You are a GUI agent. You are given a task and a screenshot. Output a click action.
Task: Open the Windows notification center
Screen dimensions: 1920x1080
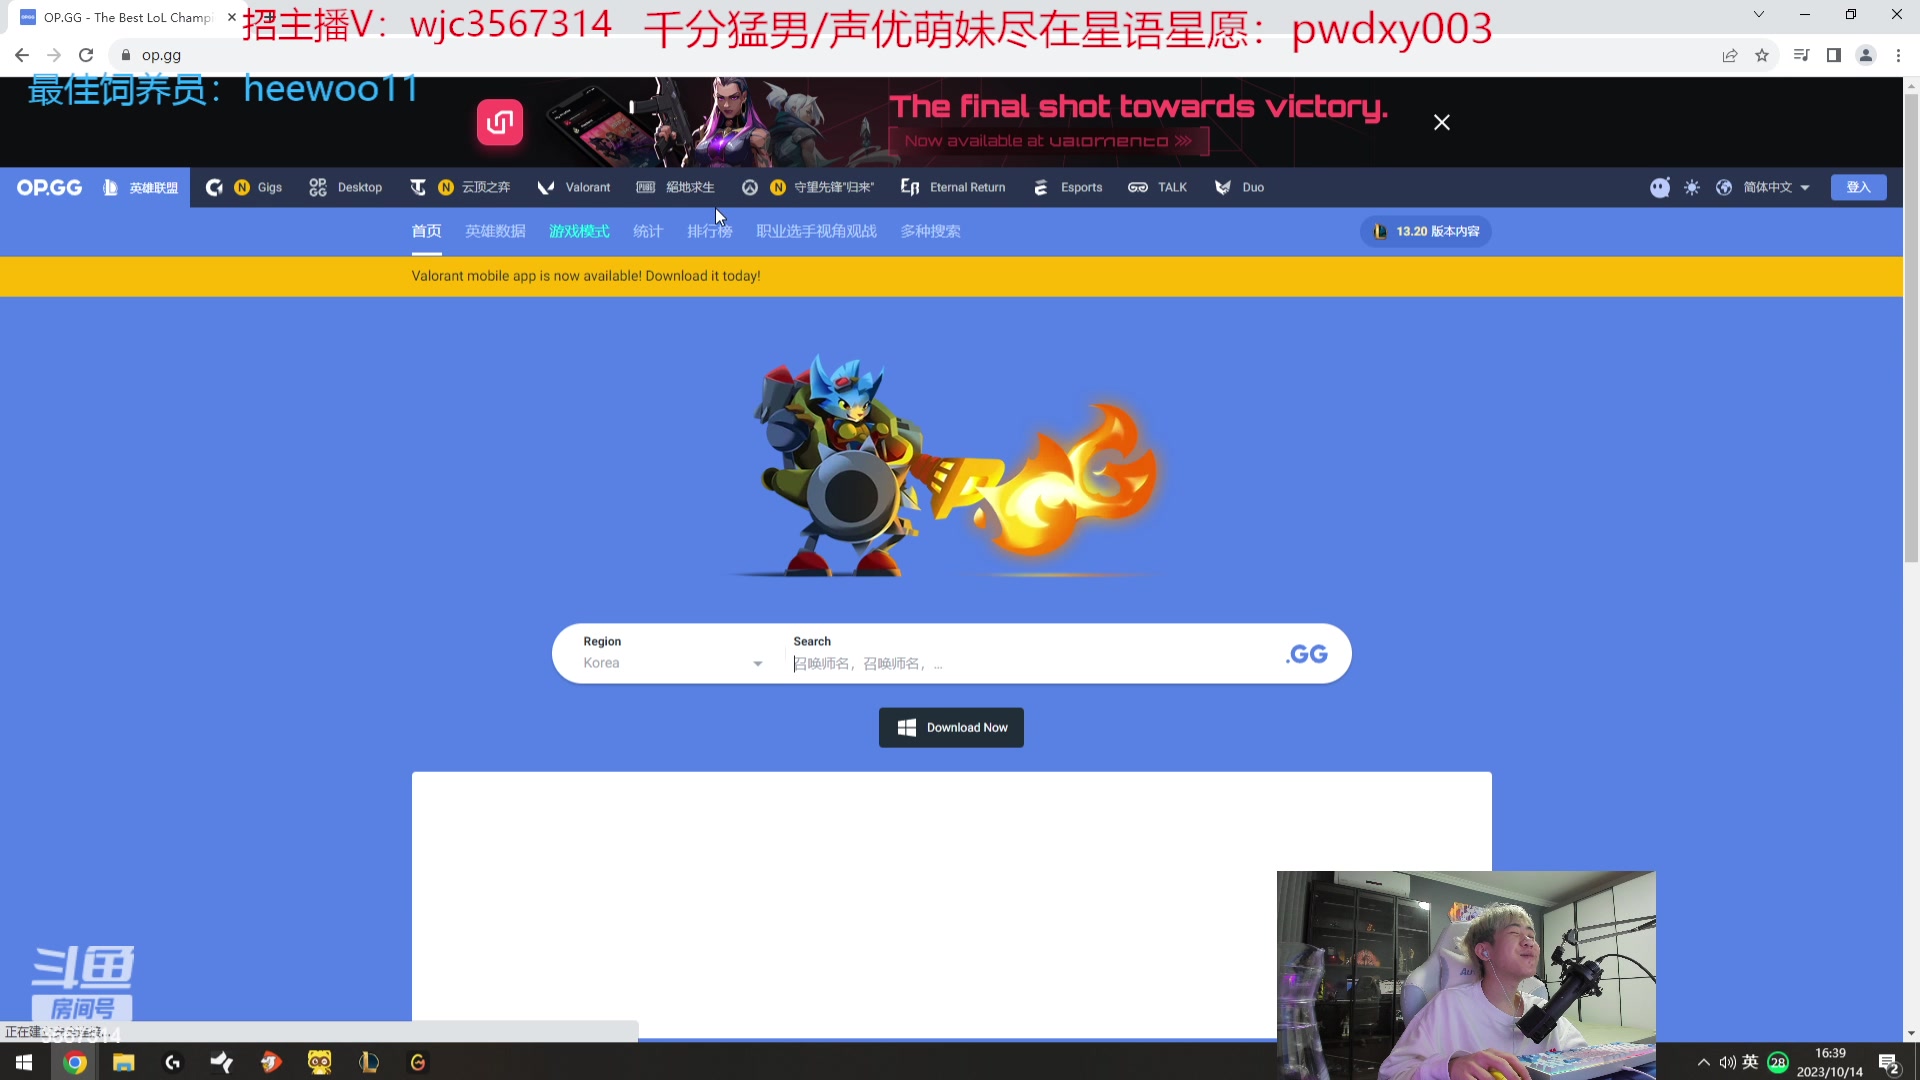pyautogui.click(x=1889, y=1063)
